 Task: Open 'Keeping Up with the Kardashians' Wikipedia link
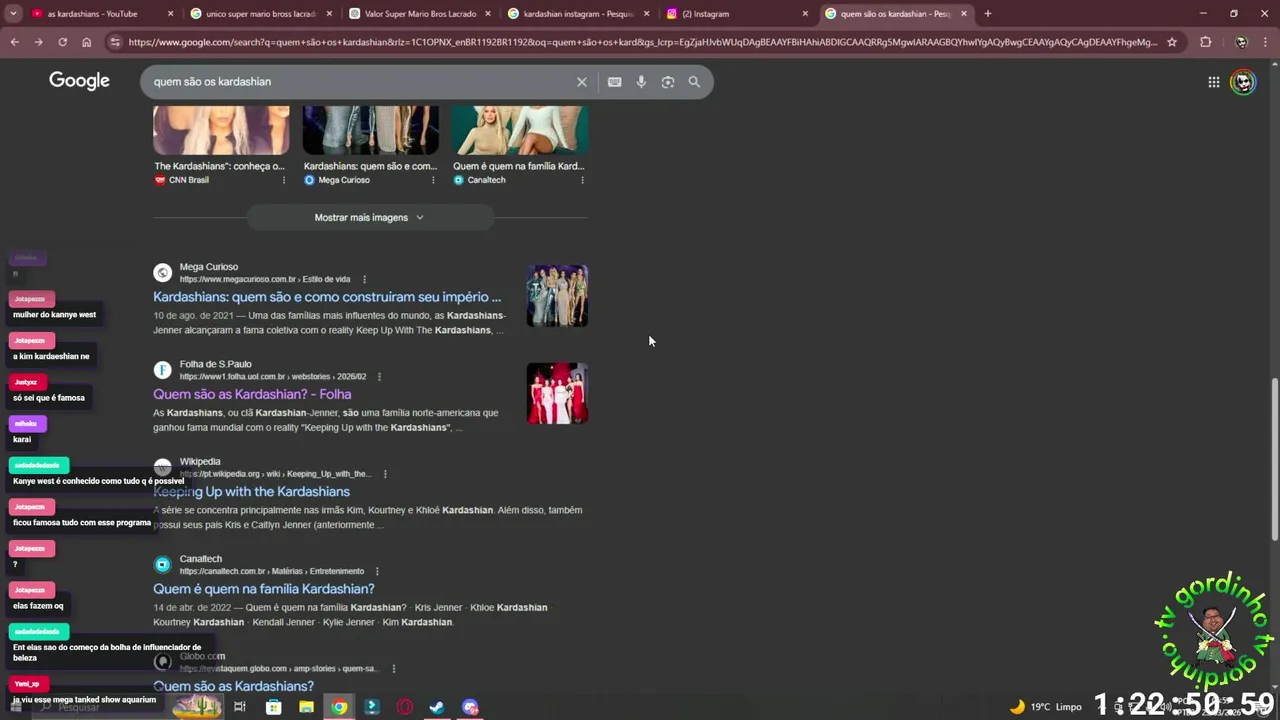(251, 492)
